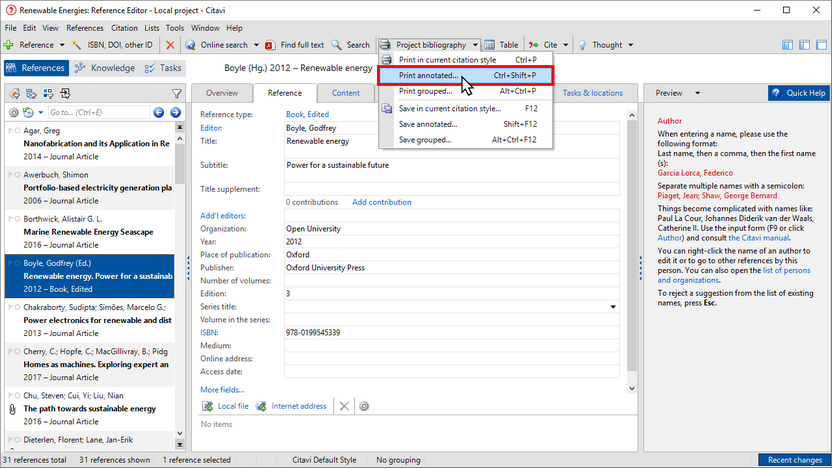Toggle the circle marker on Chakraborty, Sudipta
The height and width of the screenshot is (468, 832).
point(18,307)
